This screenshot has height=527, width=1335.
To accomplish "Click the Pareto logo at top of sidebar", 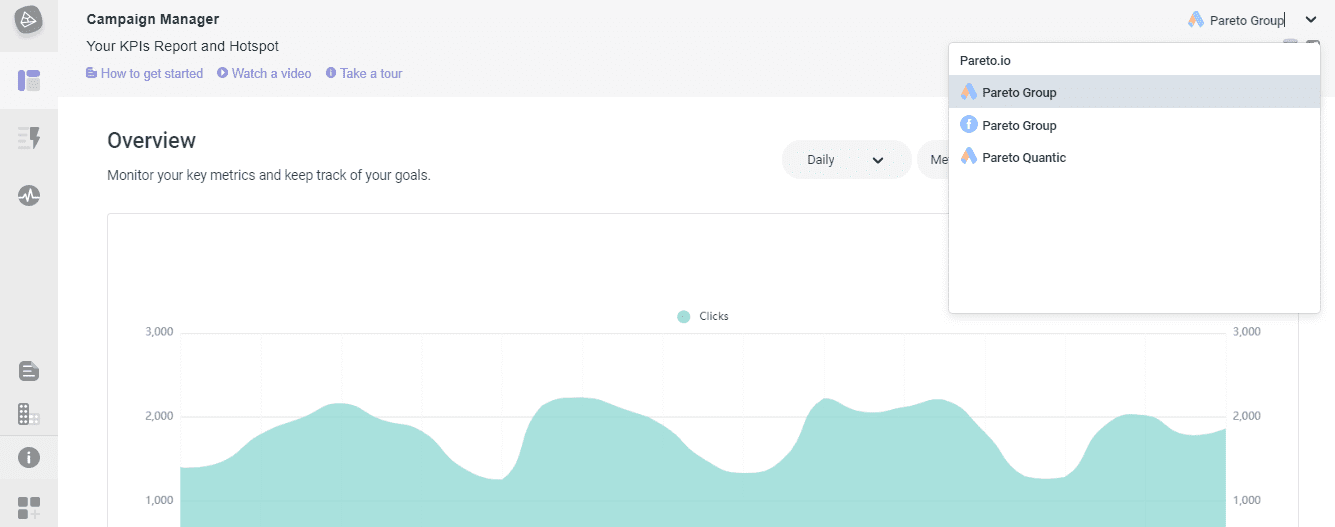I will pos(28,20).
